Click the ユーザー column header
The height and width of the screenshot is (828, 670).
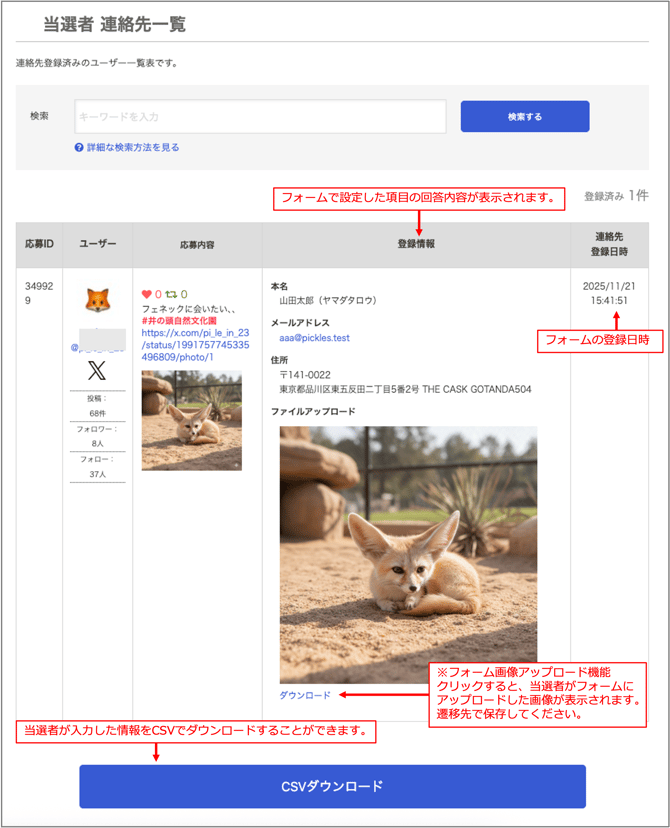click(97, 244)
